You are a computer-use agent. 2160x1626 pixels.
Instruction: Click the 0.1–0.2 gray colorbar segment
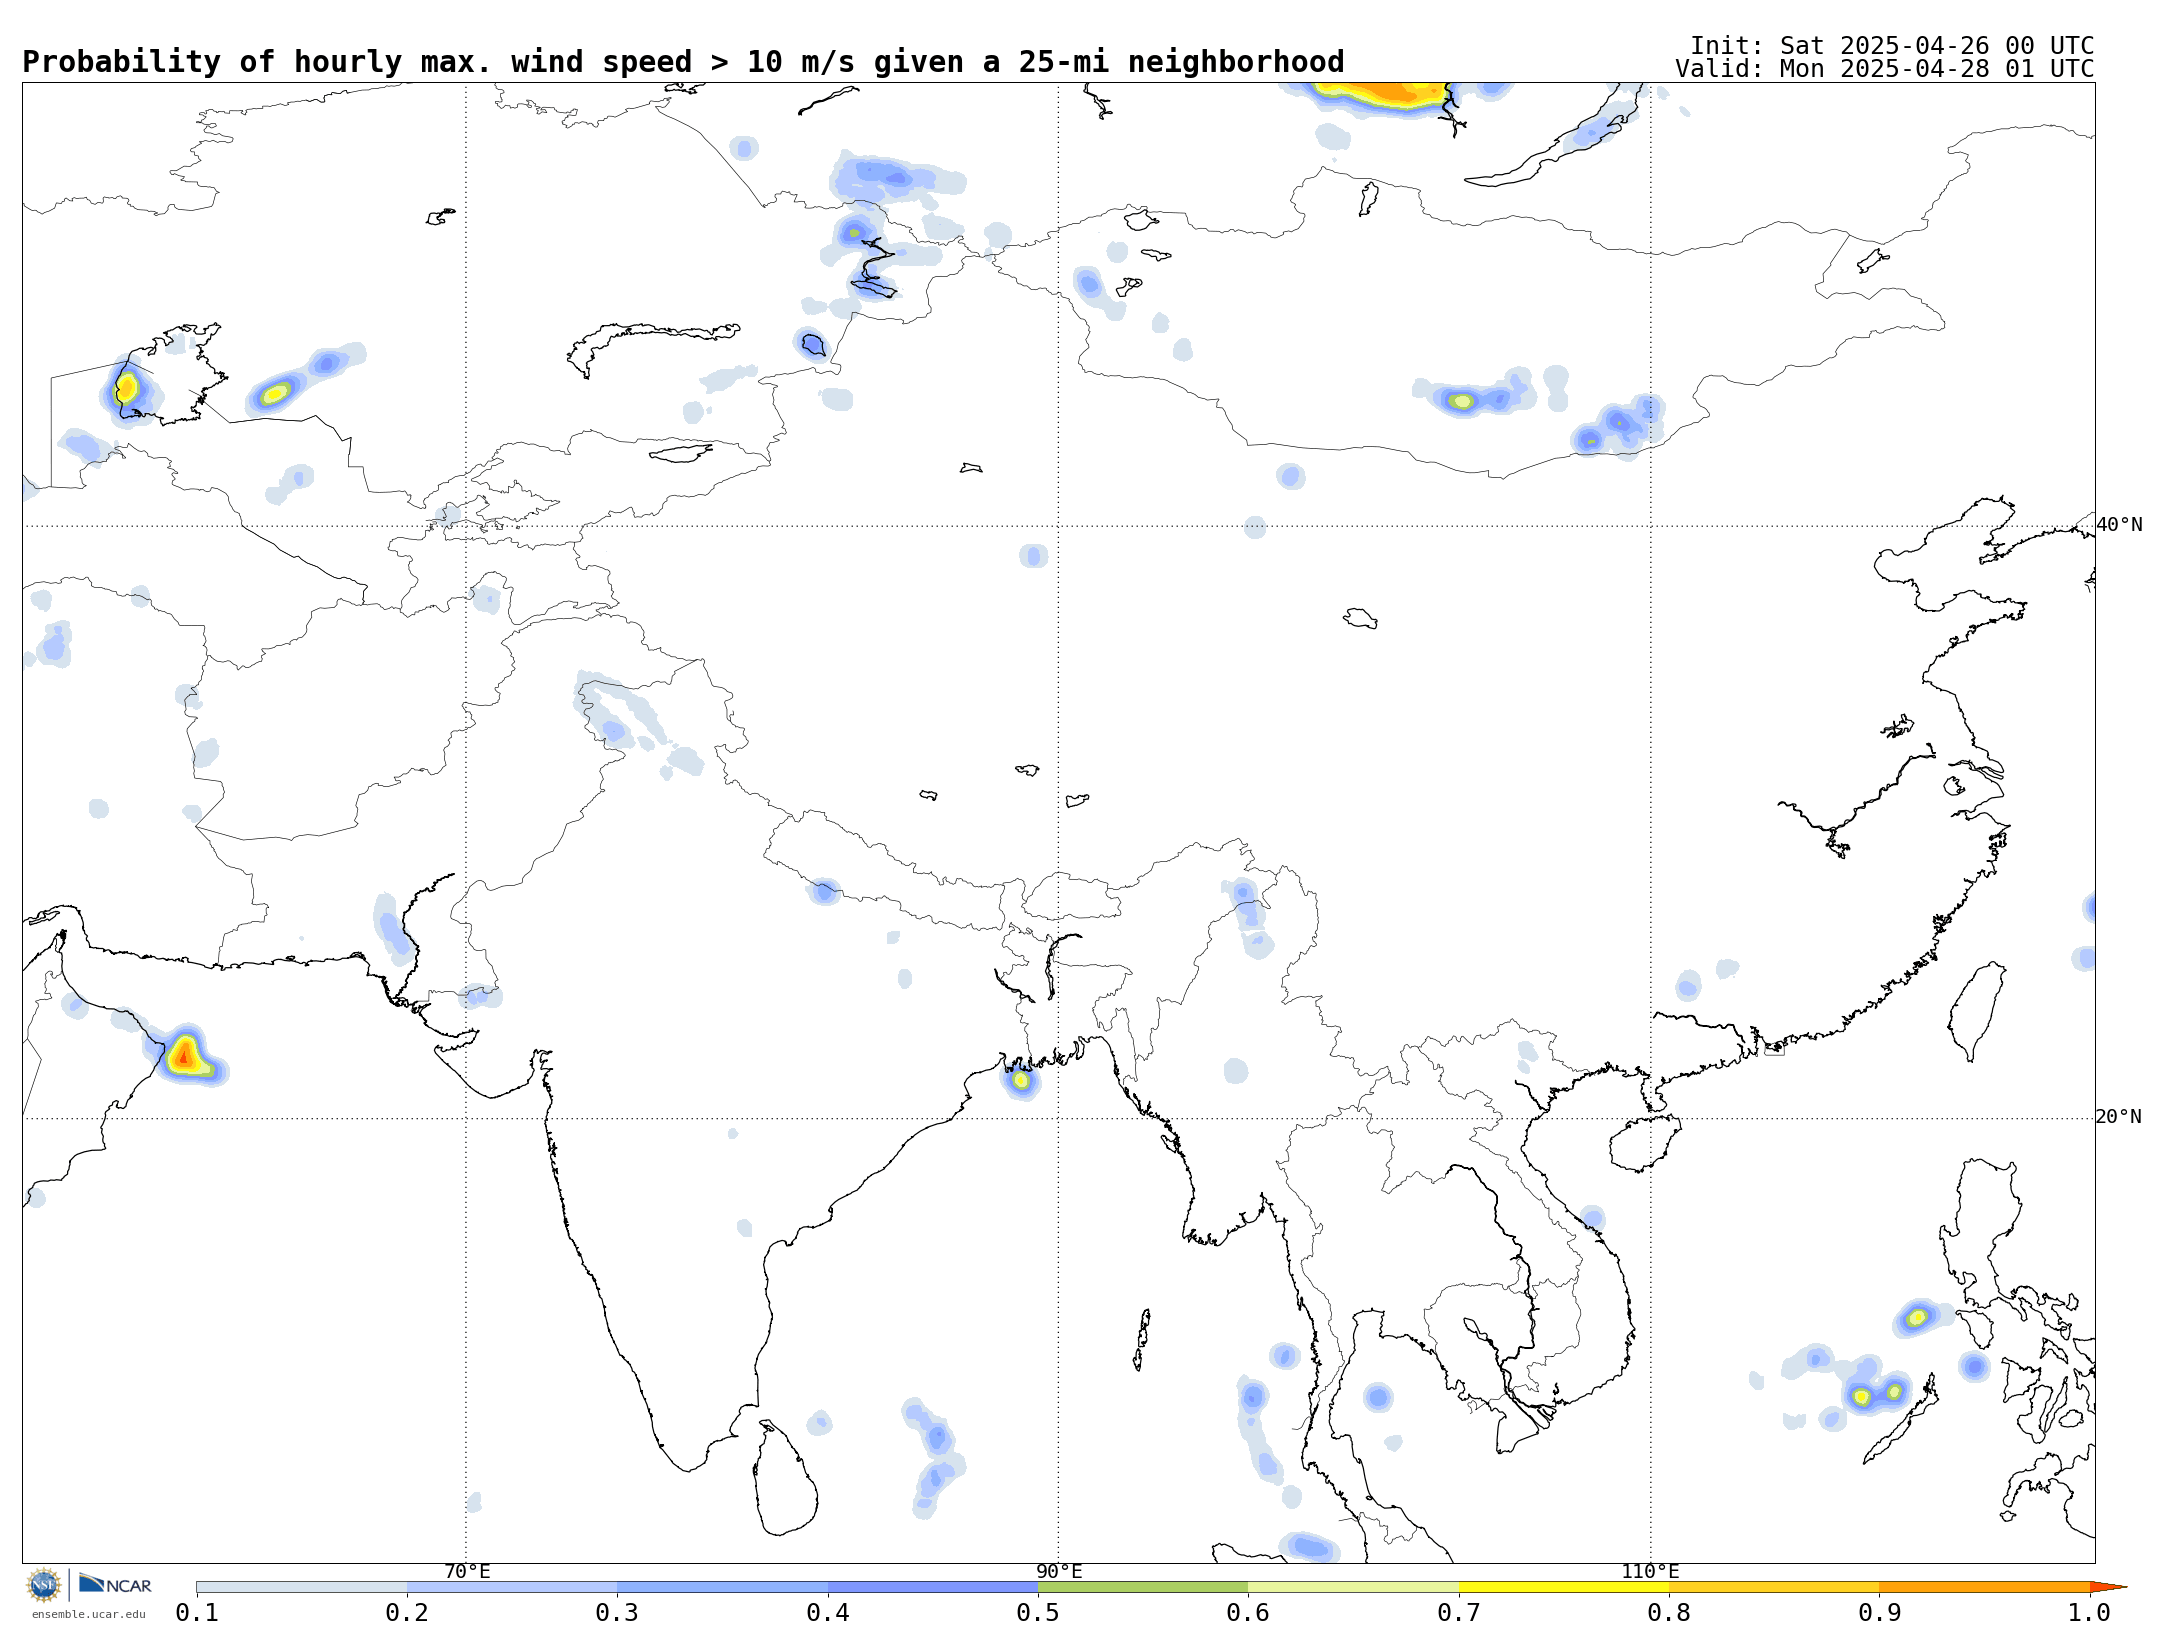[302, 1587]
